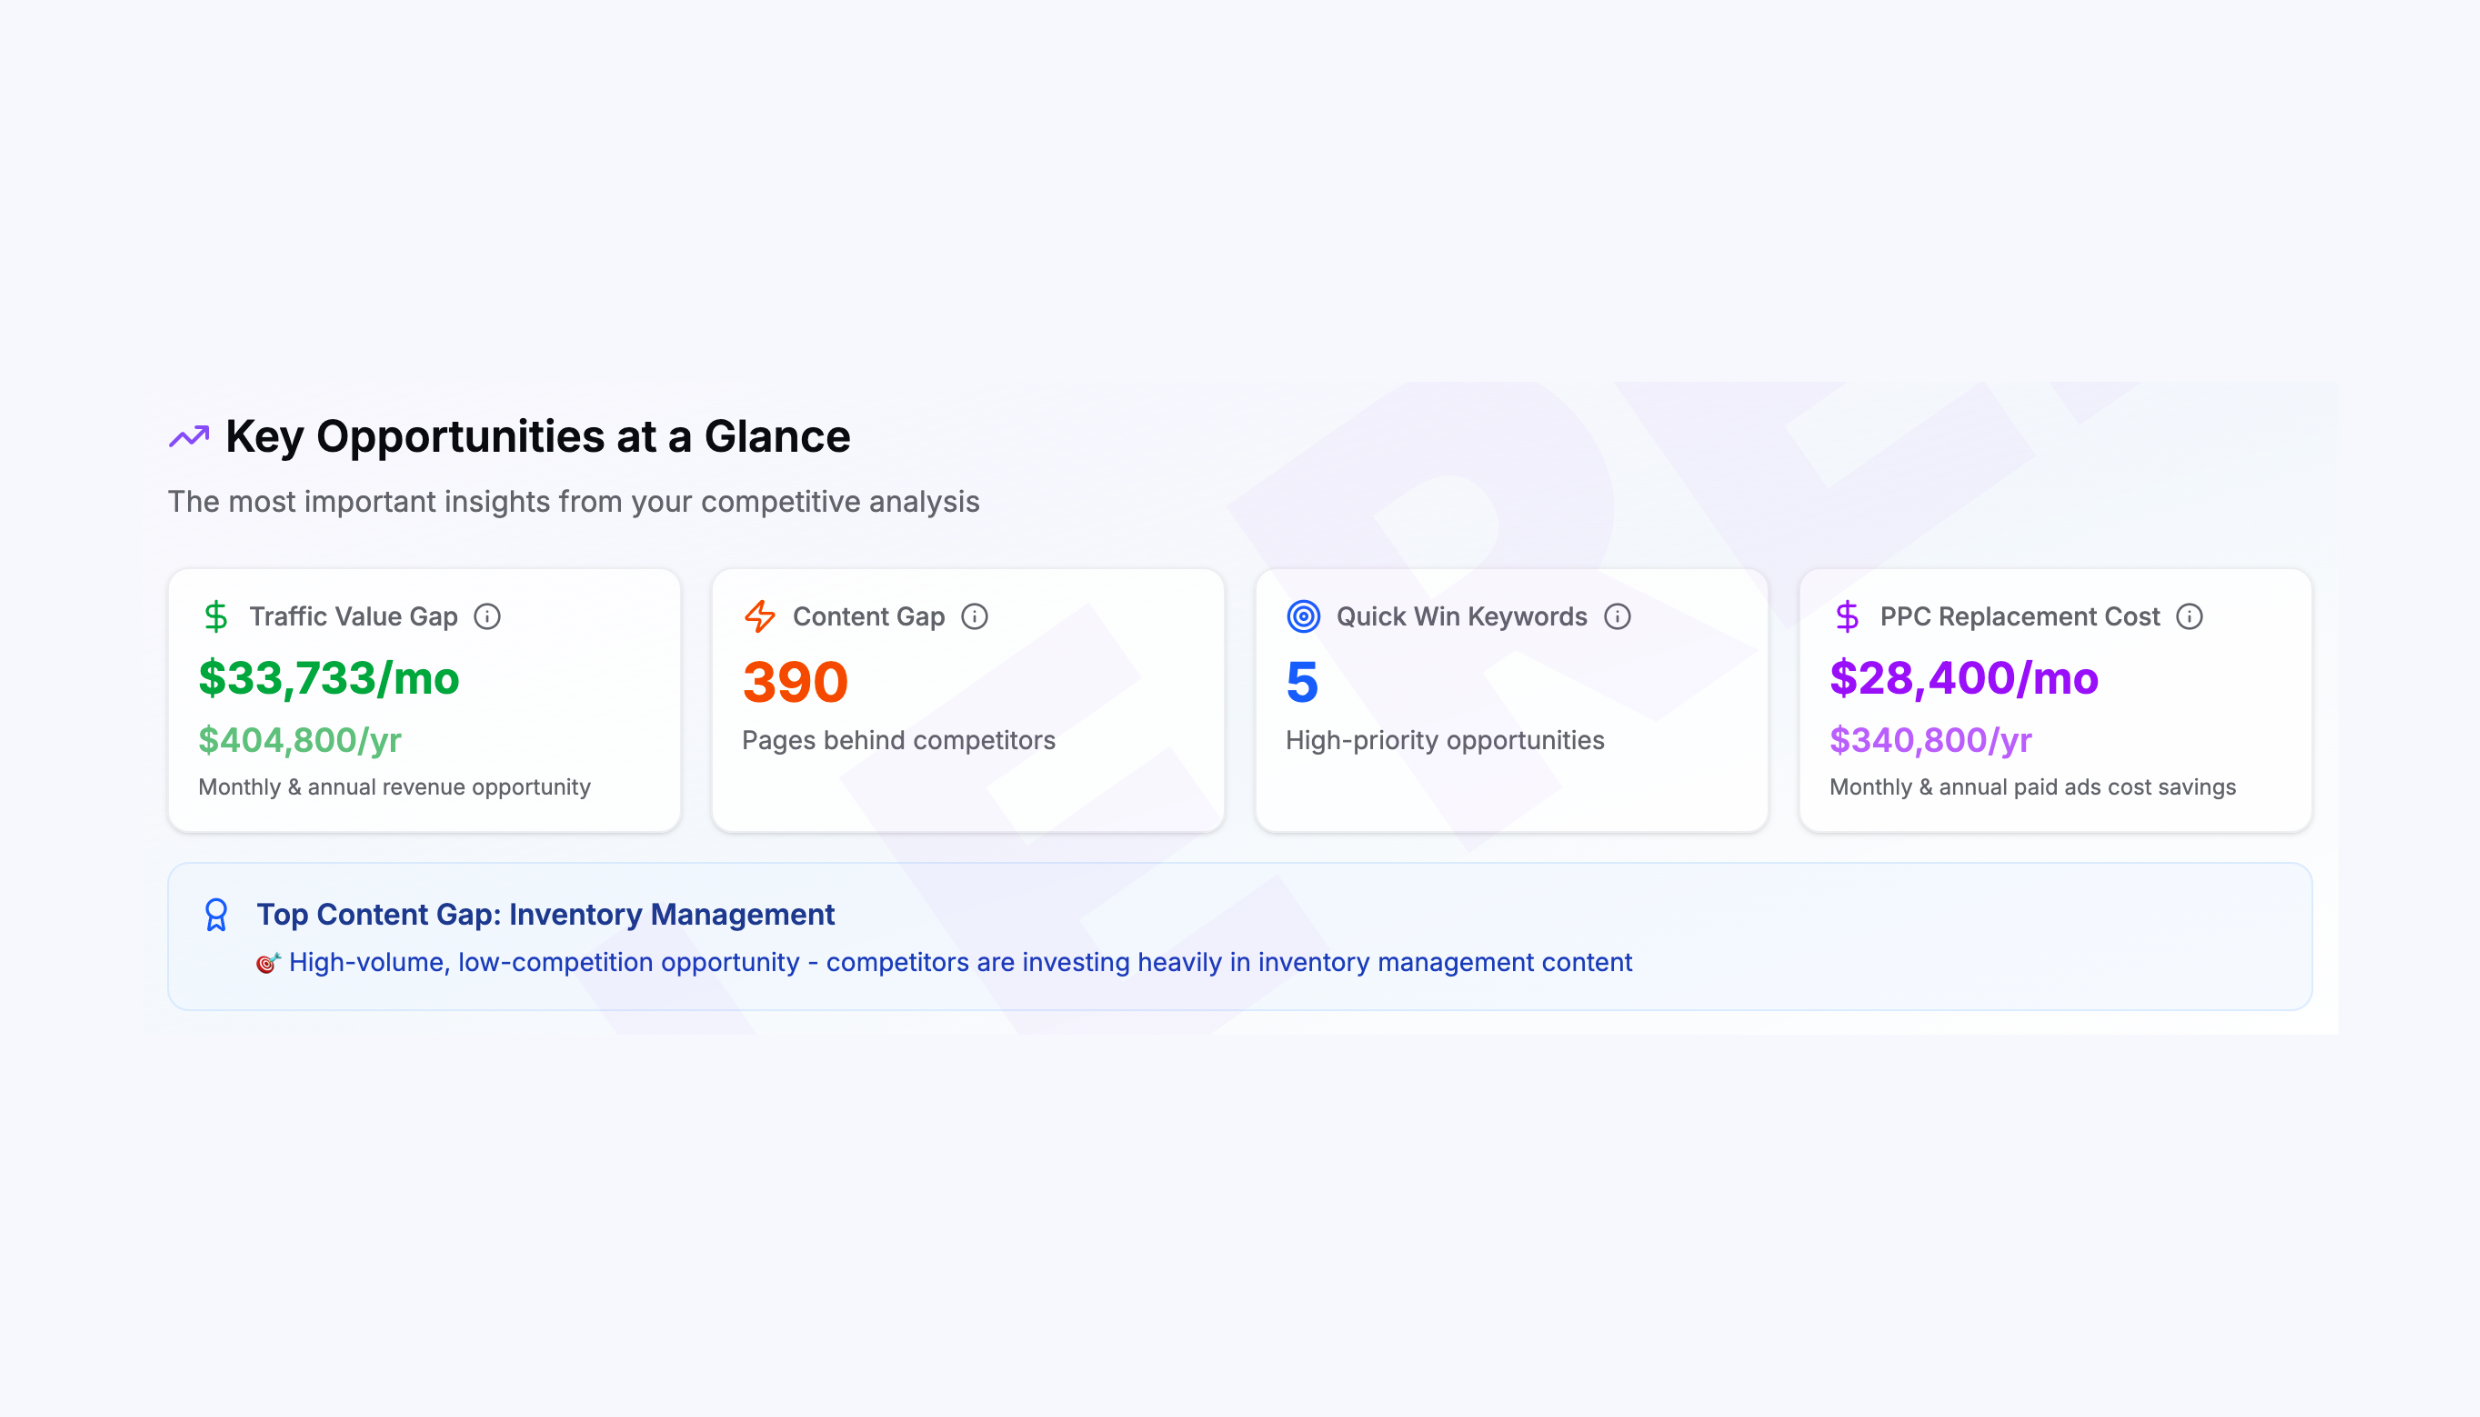The image size is (2480, 1417).
Task: Click the purple dollar icon for PPC Replacement Cost
Action: [x=1847, y=616]
